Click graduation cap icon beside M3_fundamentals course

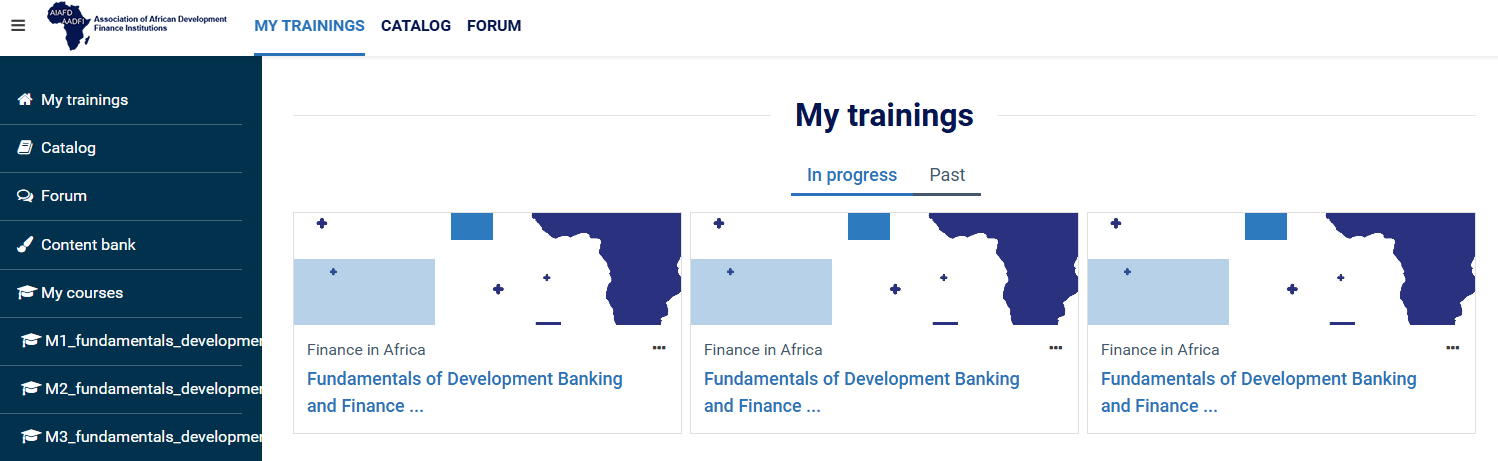pyautogui.click(x=31, y=437)
